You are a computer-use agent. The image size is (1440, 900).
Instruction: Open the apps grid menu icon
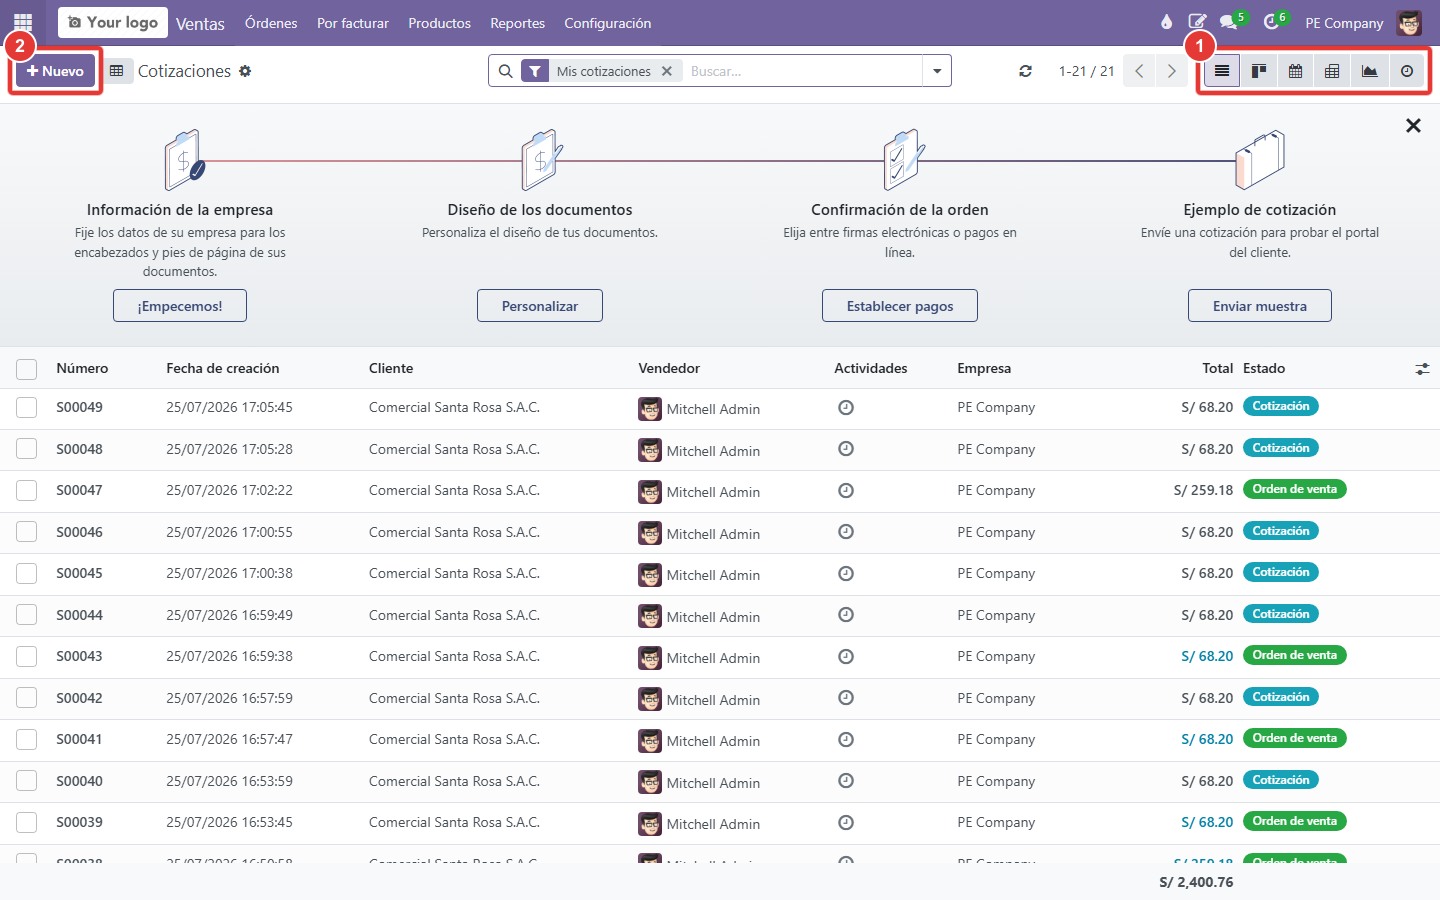pyautogui.click(x=23, y=22)
